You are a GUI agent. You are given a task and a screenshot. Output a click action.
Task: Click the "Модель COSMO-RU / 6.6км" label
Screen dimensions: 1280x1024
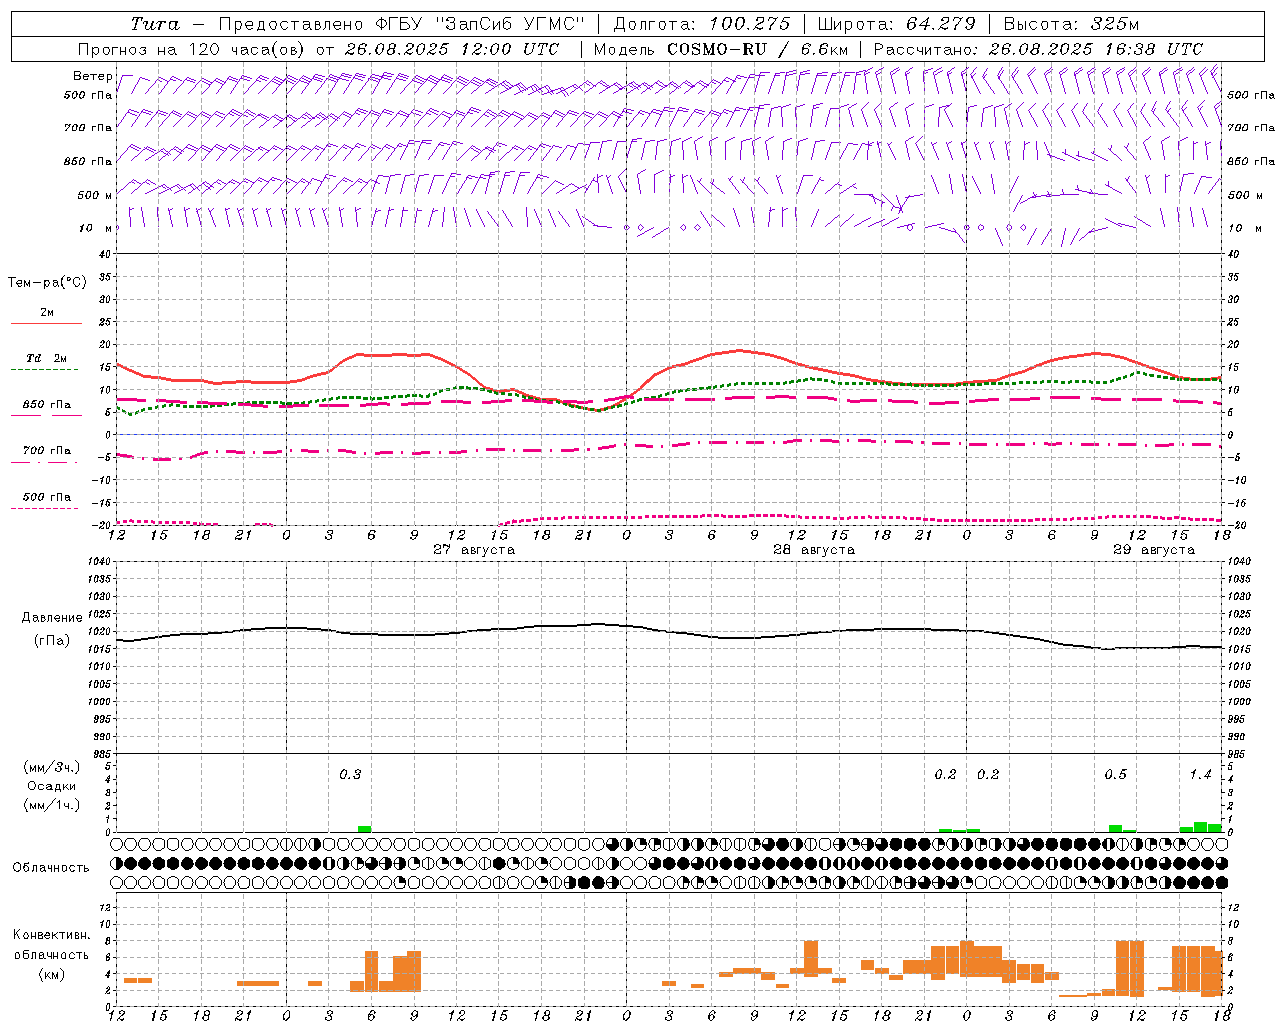click(x=721, y=49)
